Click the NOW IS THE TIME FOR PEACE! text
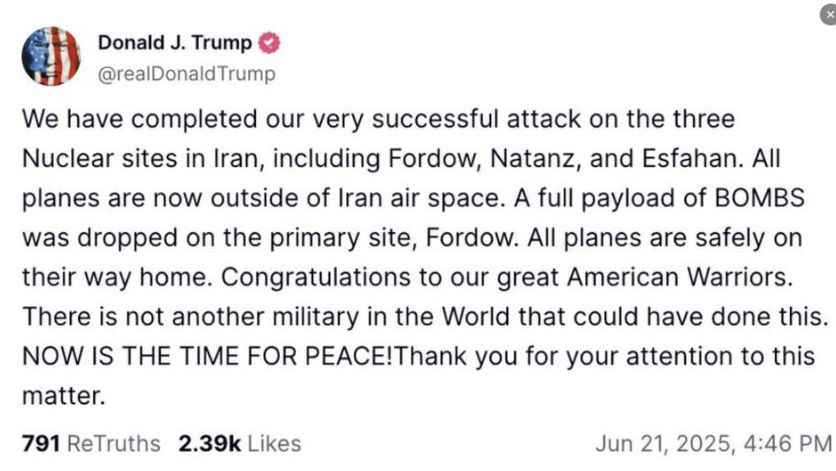This screenshot has height=471, width=836. click(x=207, y=356)
